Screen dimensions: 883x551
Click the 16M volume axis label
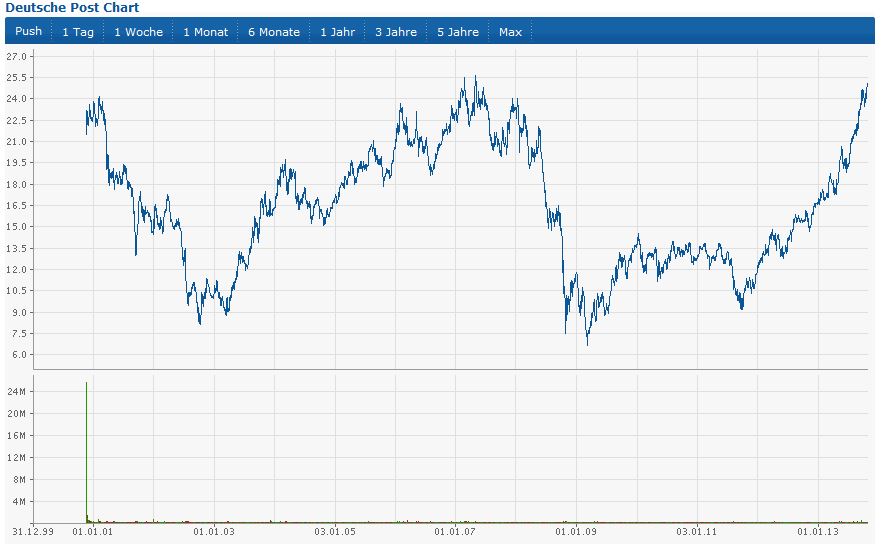[x=16, y=436]
